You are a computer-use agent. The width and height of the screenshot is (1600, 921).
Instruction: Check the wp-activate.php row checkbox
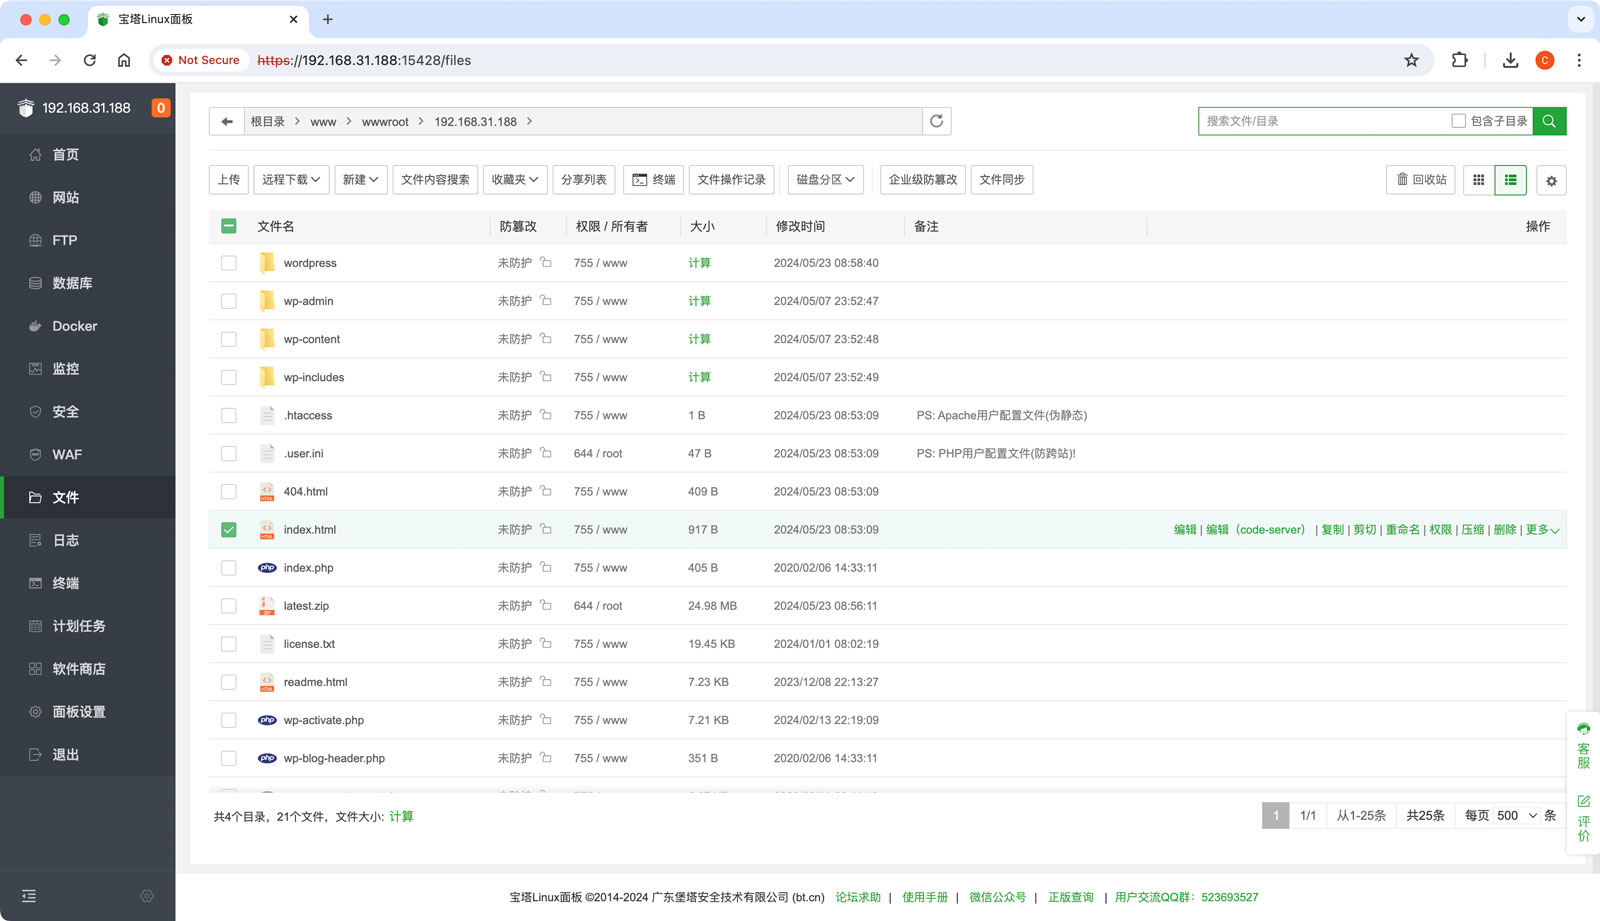[x=229, y=720]
